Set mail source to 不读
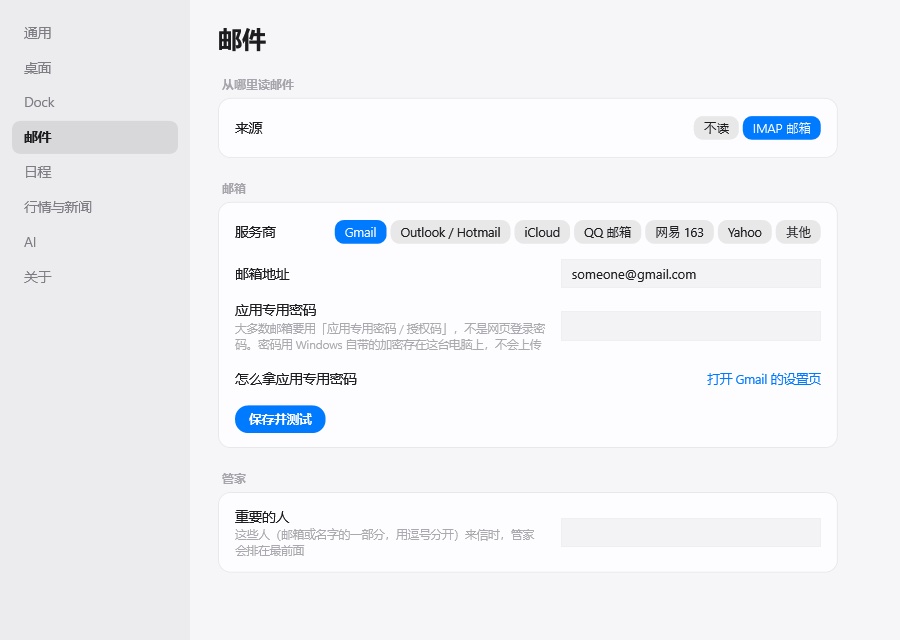 716,128
